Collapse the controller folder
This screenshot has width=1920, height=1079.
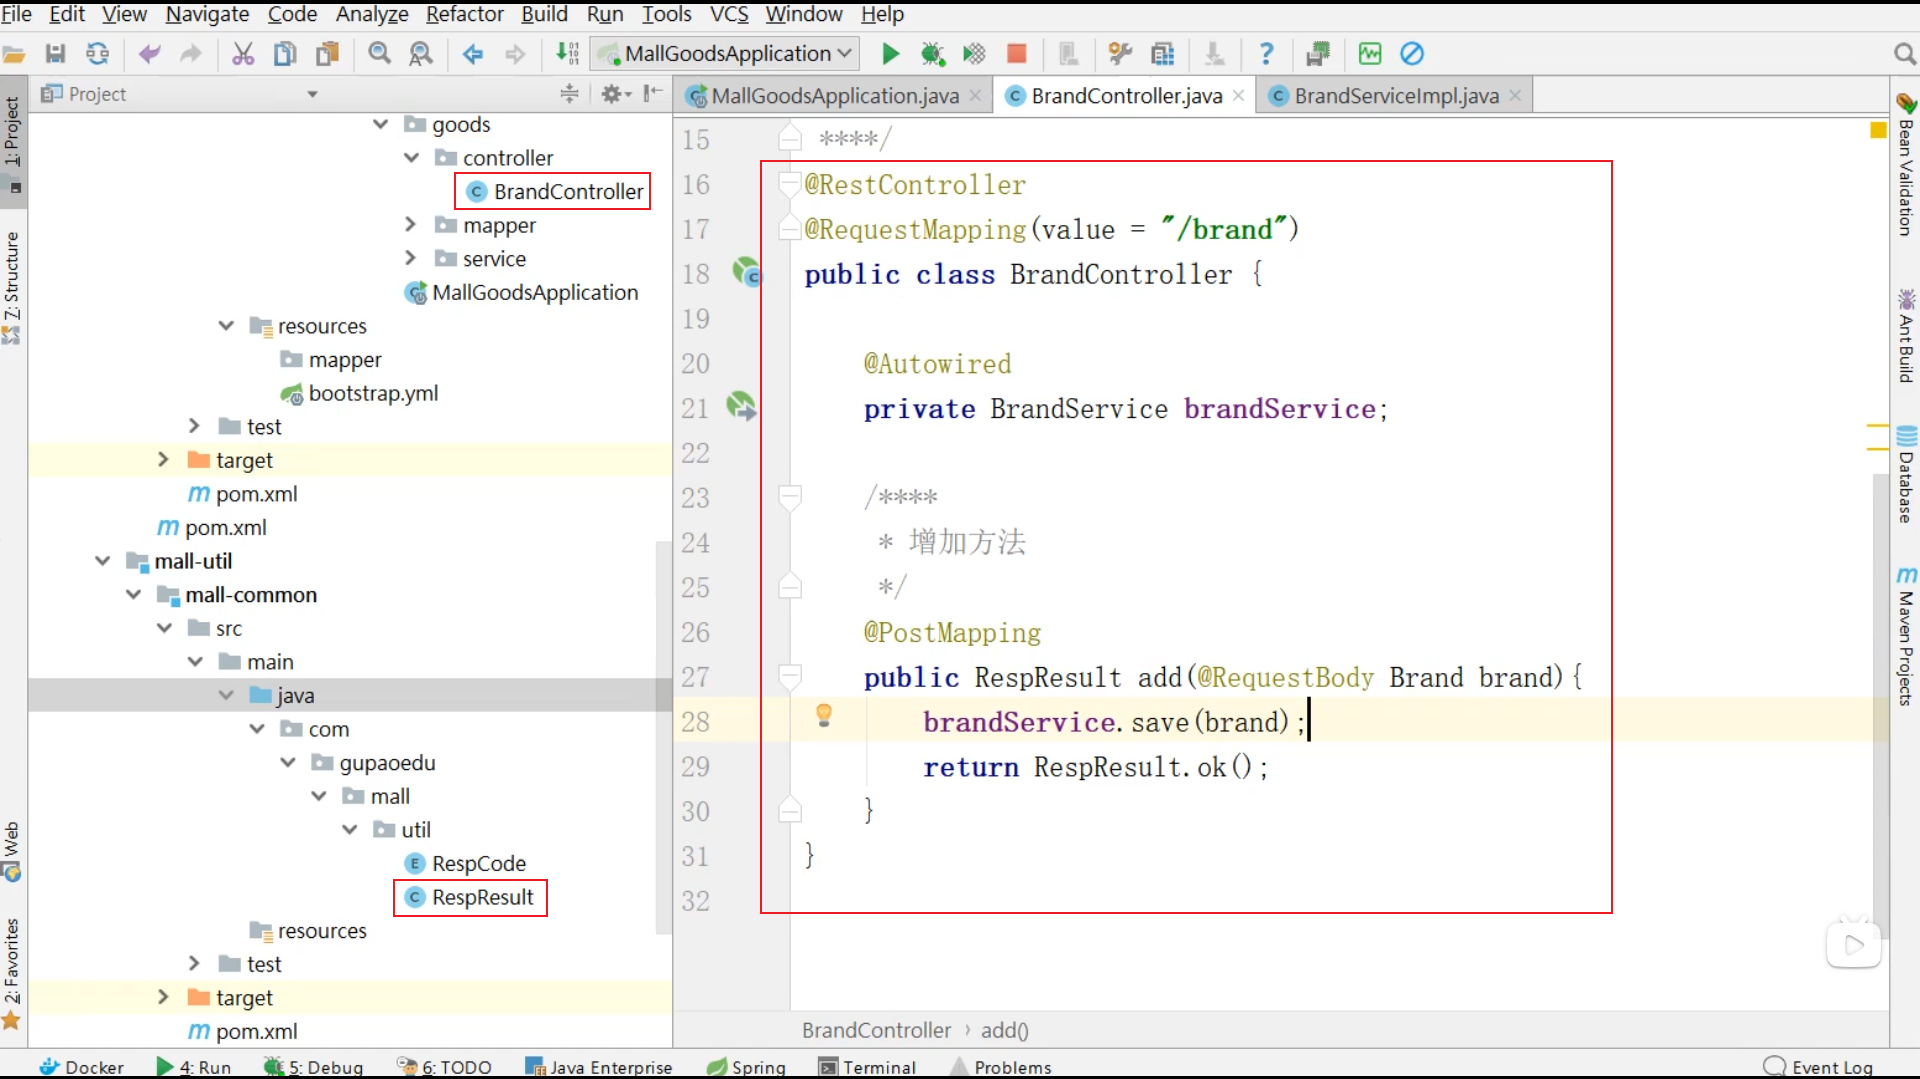point(411,158)
